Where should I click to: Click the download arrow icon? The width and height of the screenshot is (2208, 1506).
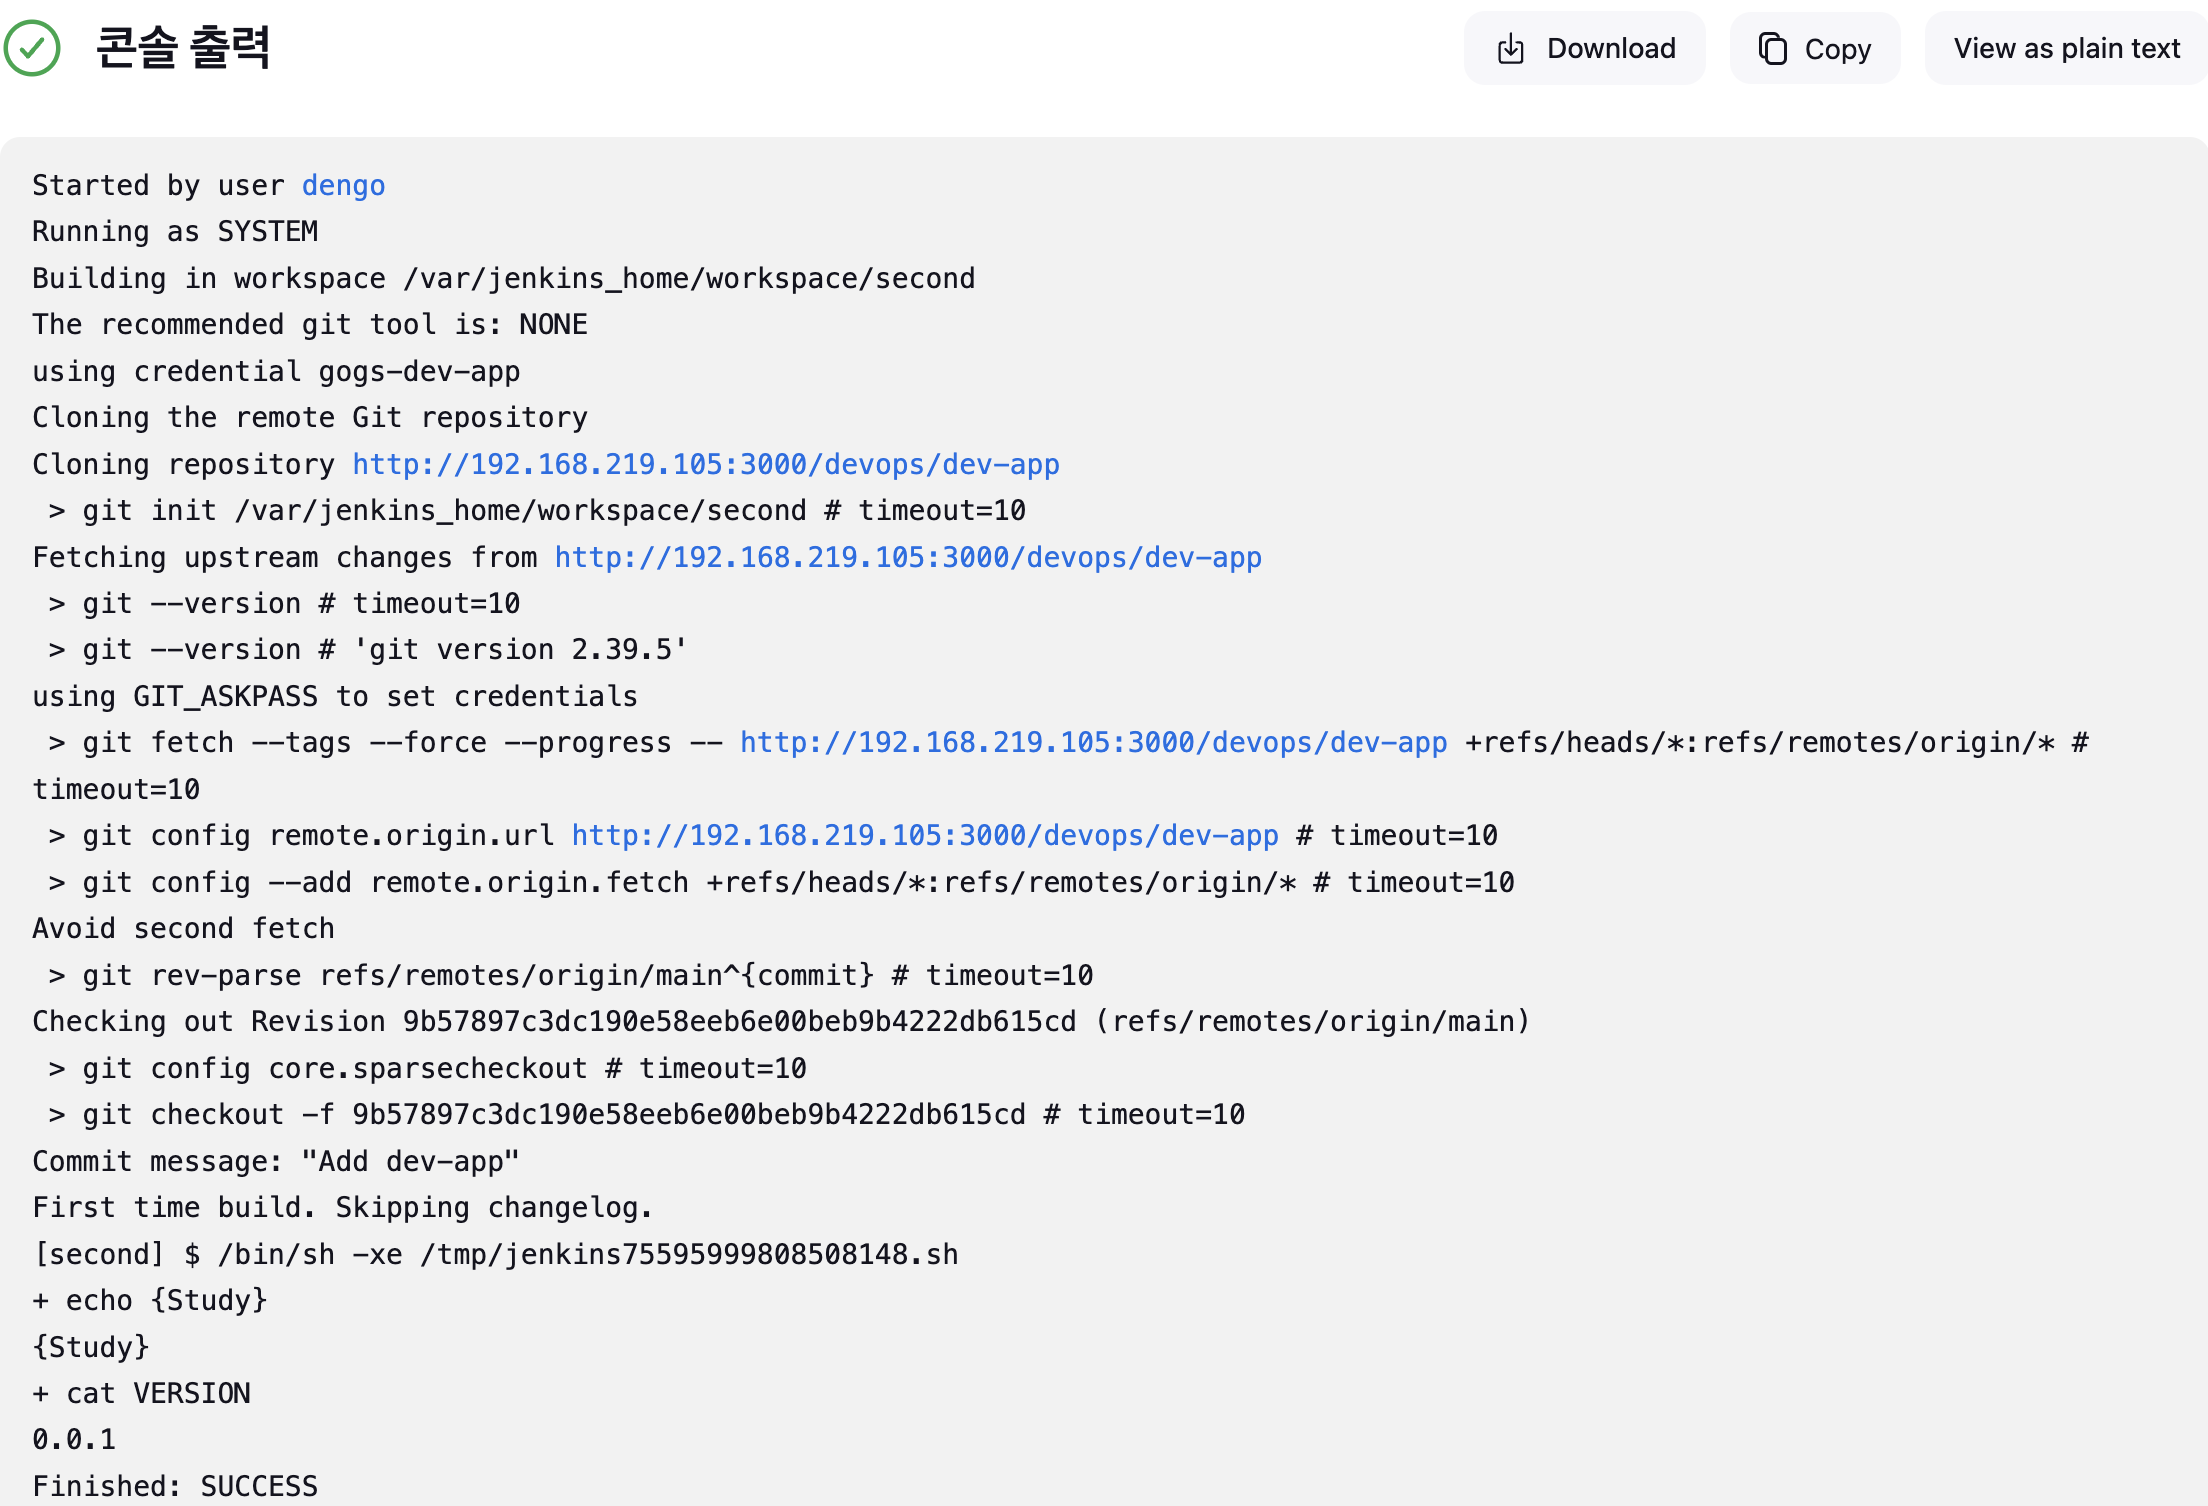point(1510,49)
